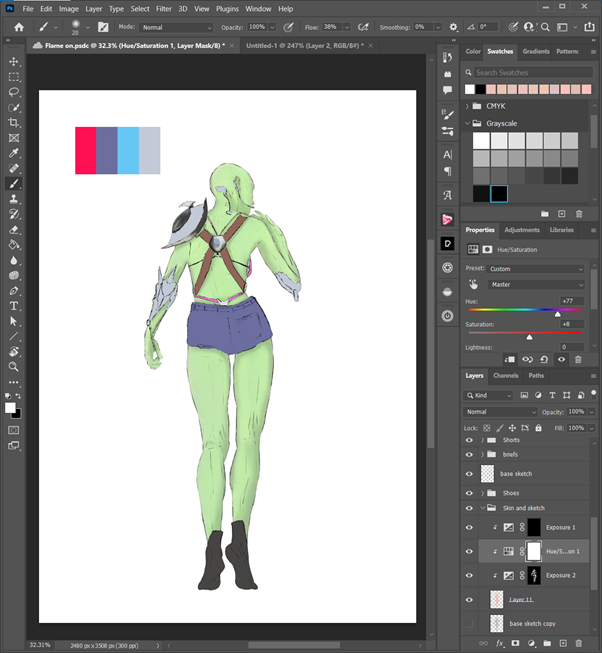Viewport: 602px width, 653px height.
Task: Collapse the Skin and sketch group
Action: pyautogui.click(x=481, y=508)
